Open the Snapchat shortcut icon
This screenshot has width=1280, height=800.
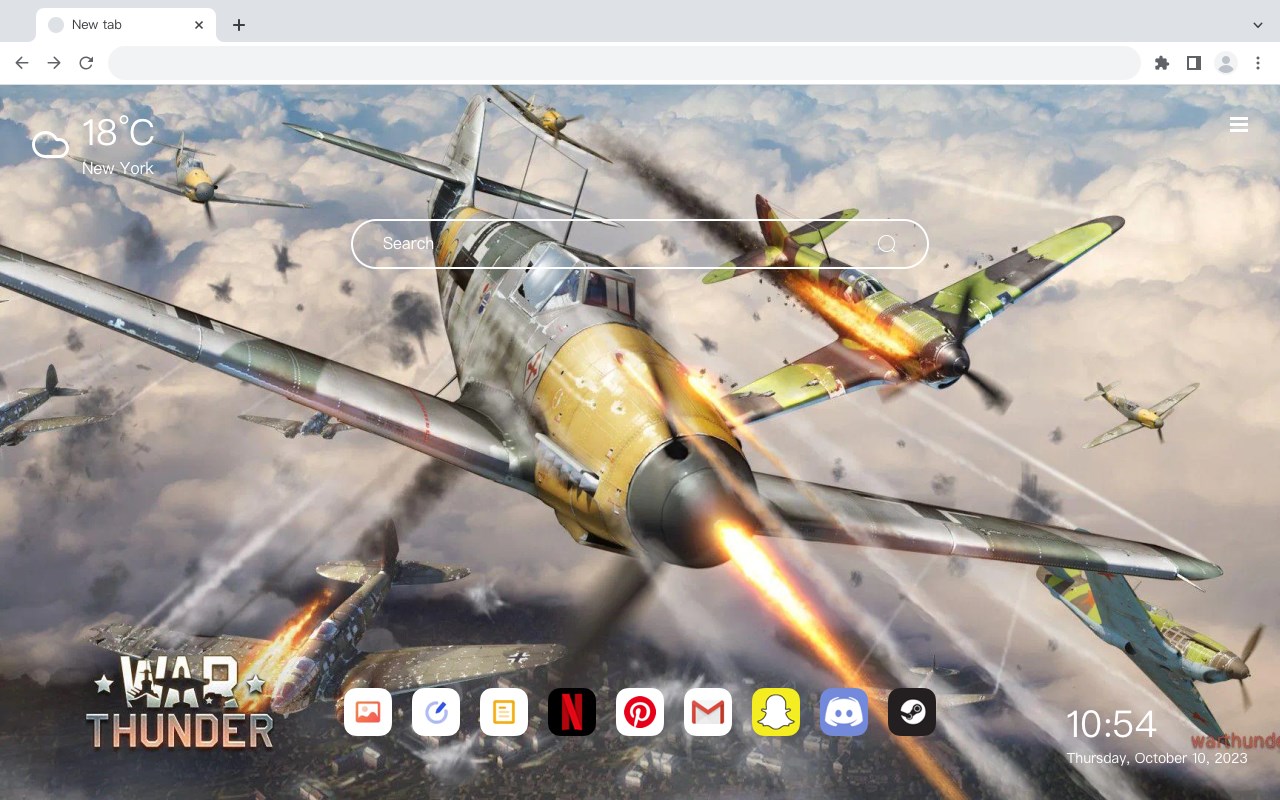(x=776, y=712)
